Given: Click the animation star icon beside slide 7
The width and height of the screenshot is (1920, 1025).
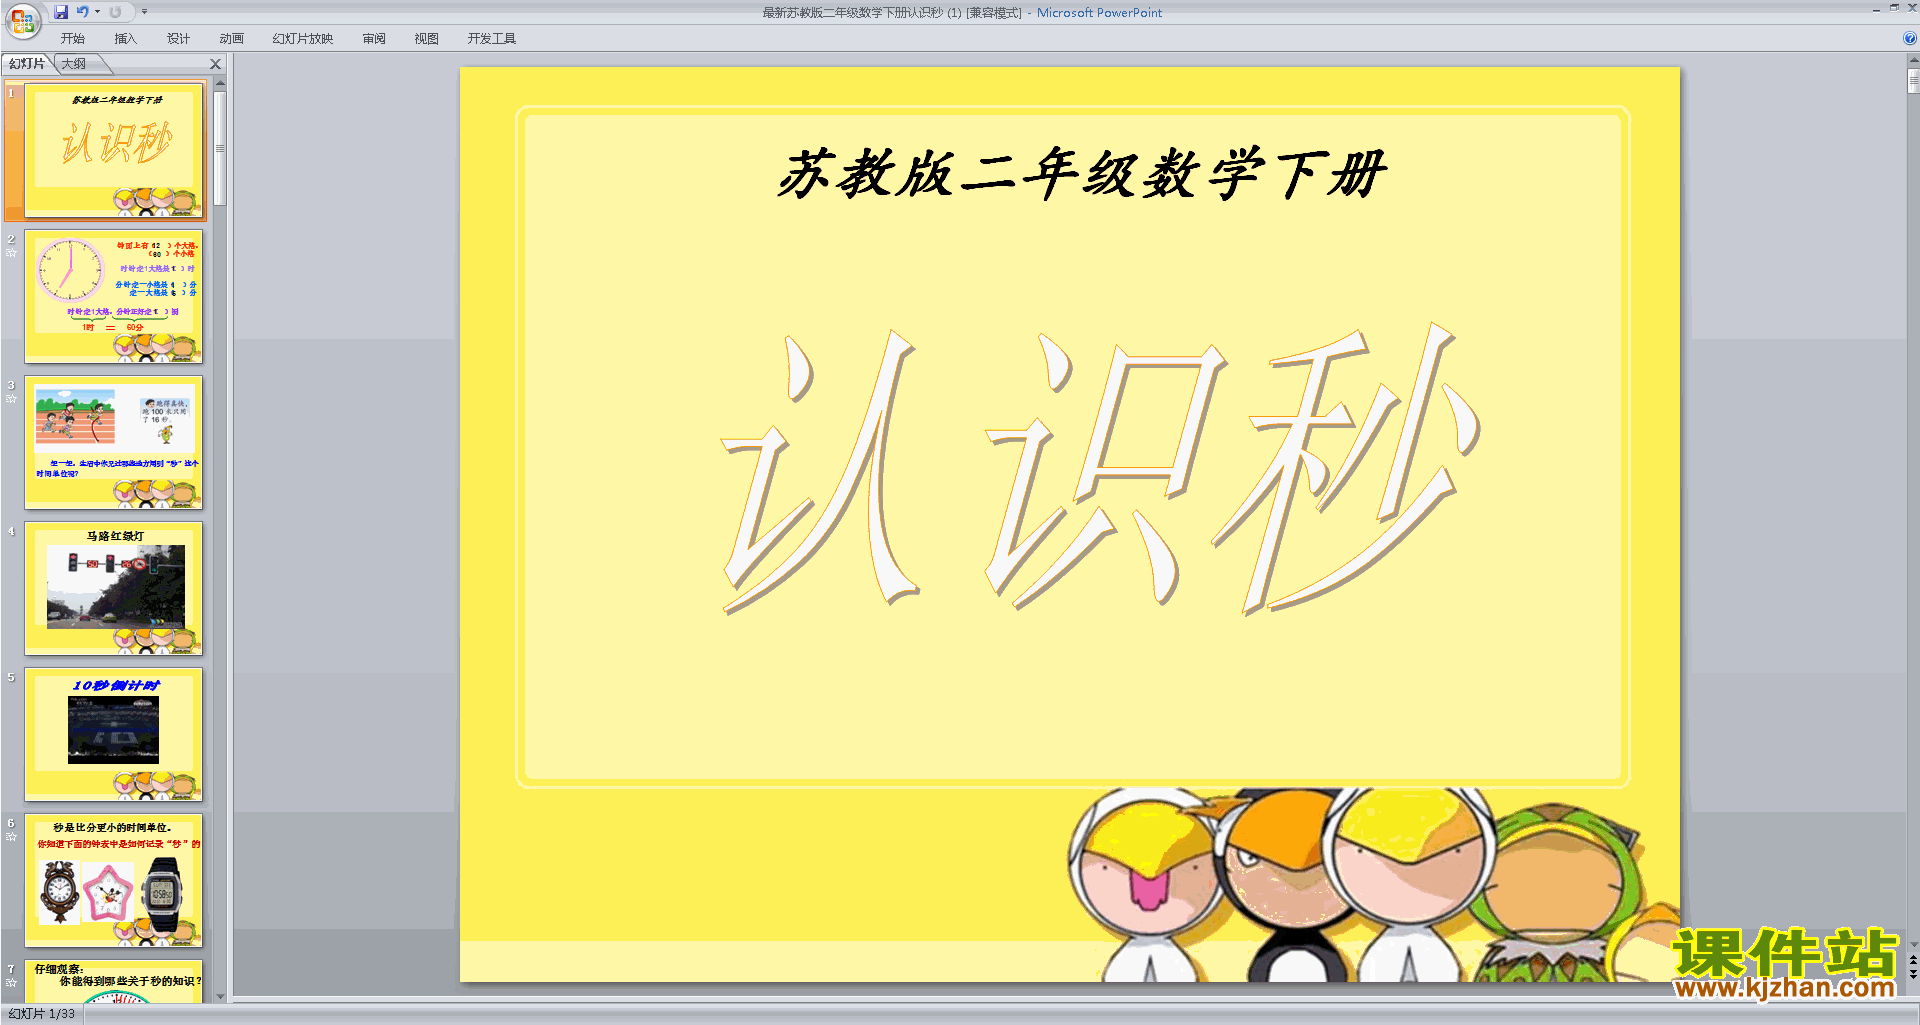Looking at the screenshot, I should point(11,983).
